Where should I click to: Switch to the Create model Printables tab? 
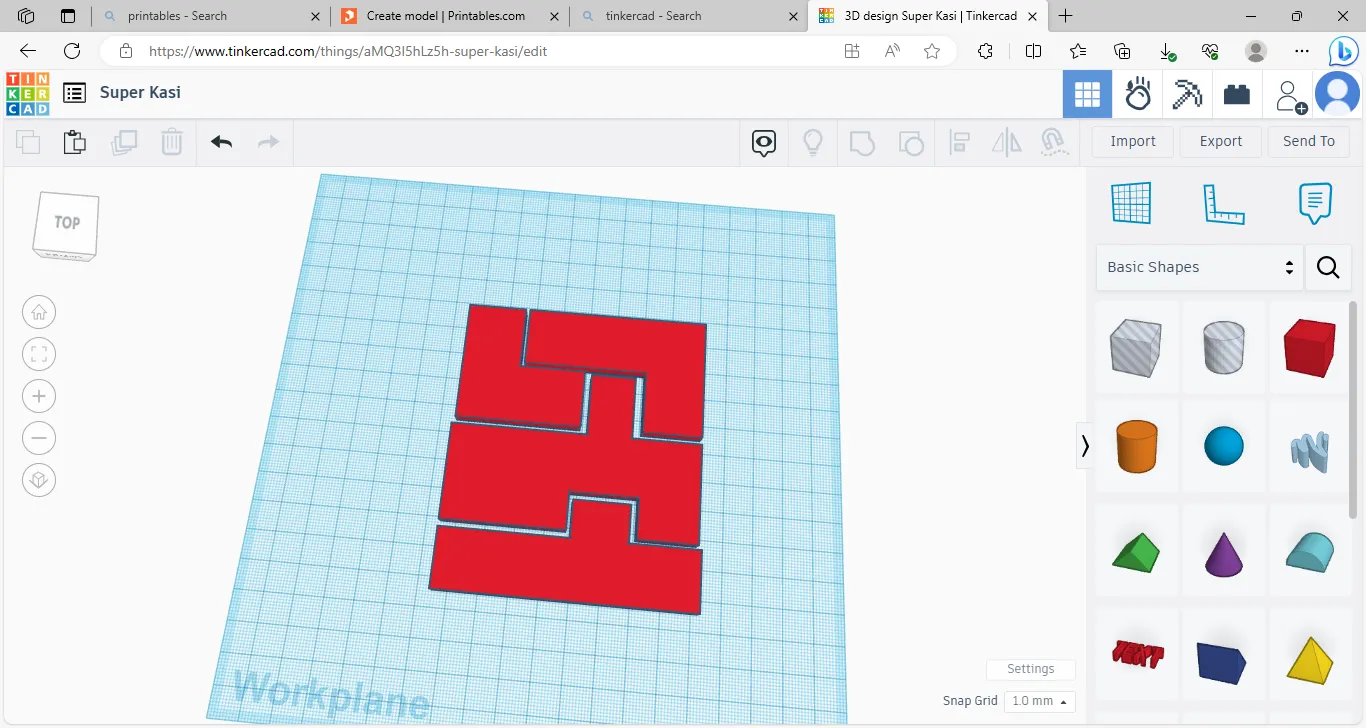445,16
